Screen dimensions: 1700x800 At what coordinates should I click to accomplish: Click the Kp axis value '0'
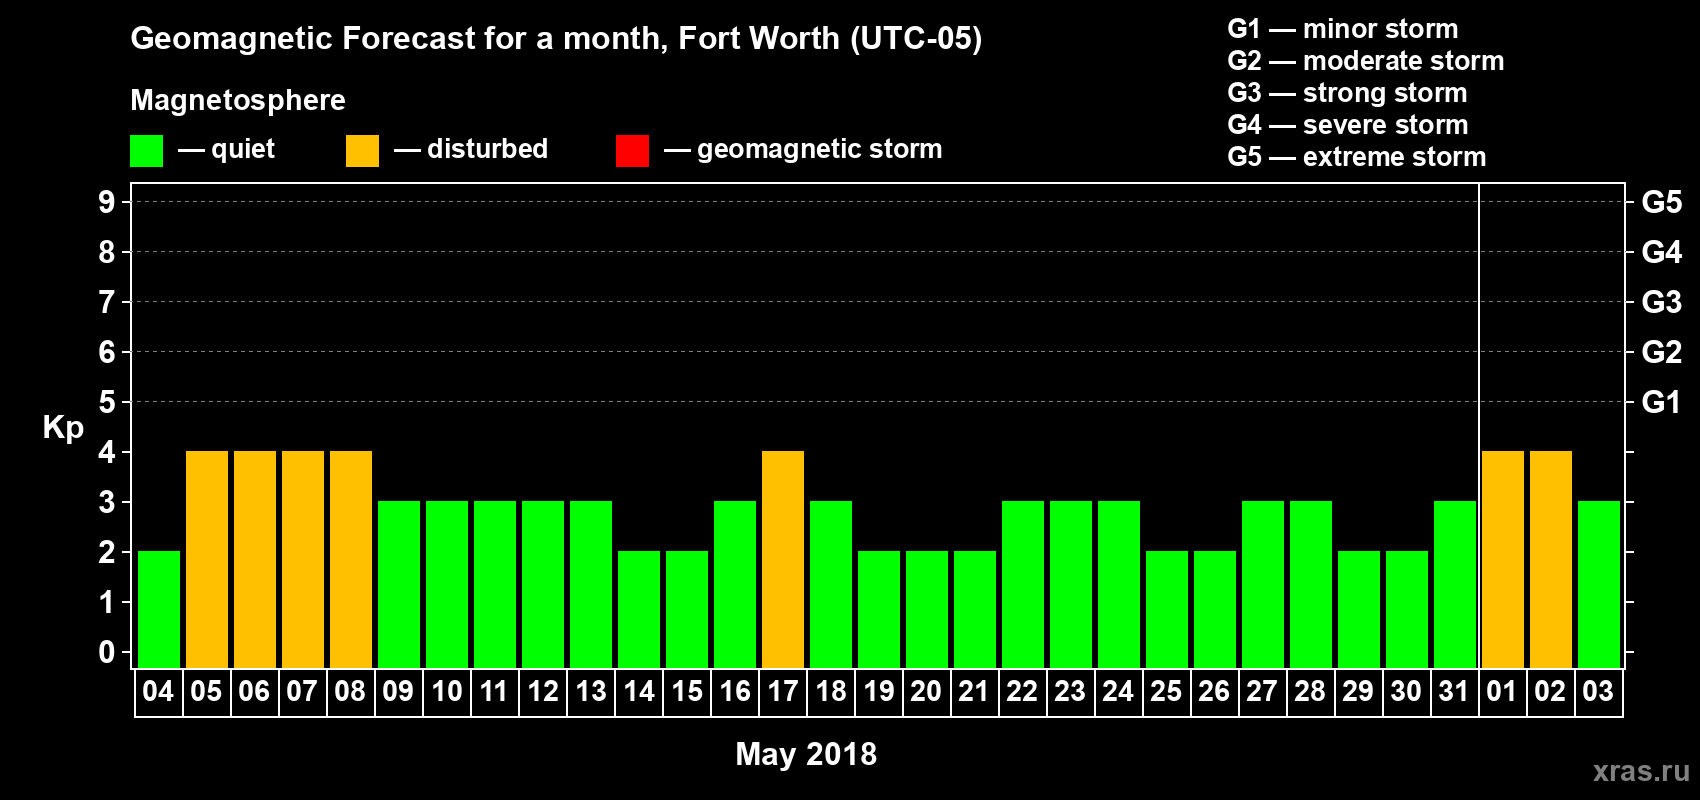(x=107, y=652)
